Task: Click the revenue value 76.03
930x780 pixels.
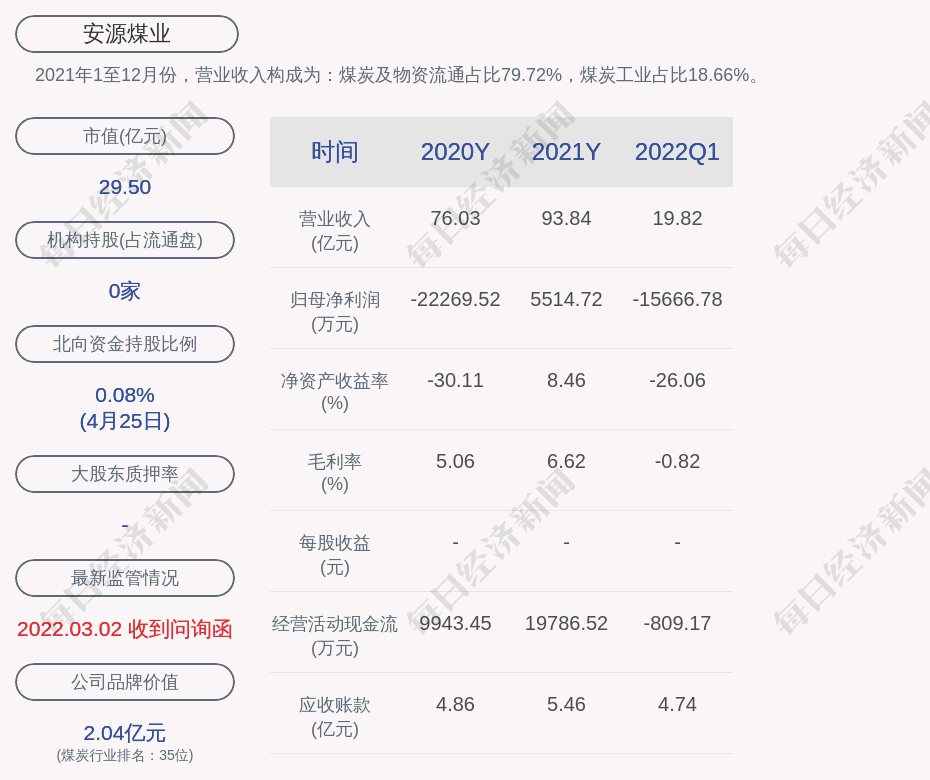Action: (455, 218)
